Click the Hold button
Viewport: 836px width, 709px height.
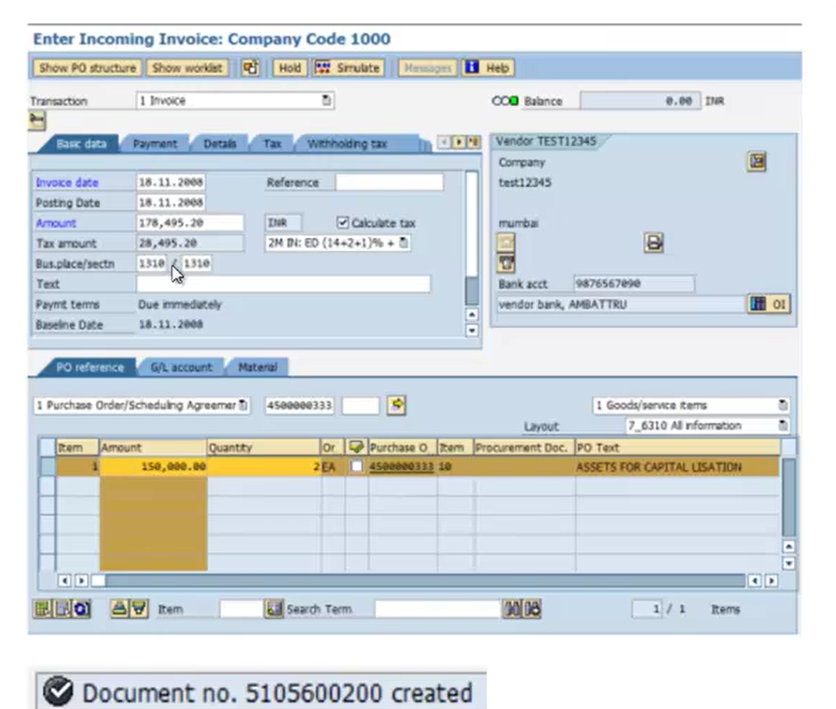pos(290,68)
